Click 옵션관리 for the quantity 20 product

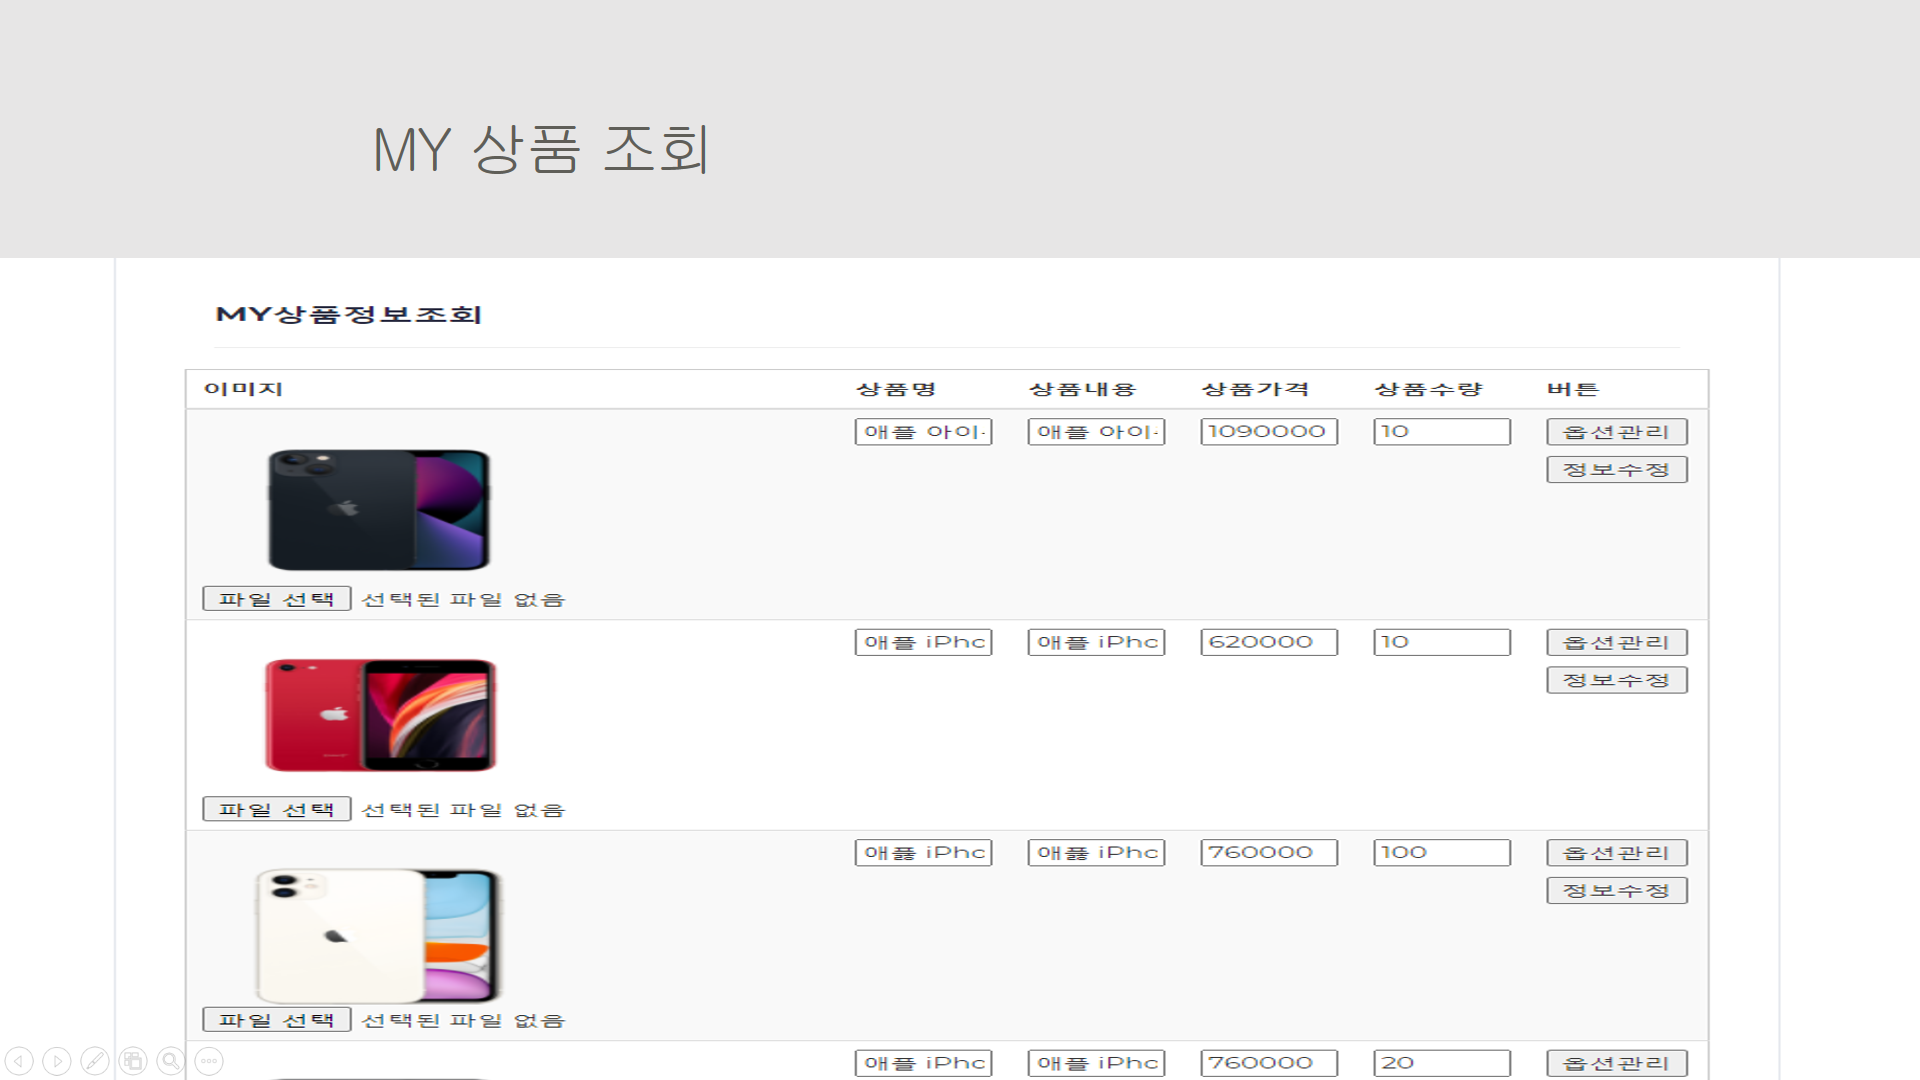[1617, 1063]
